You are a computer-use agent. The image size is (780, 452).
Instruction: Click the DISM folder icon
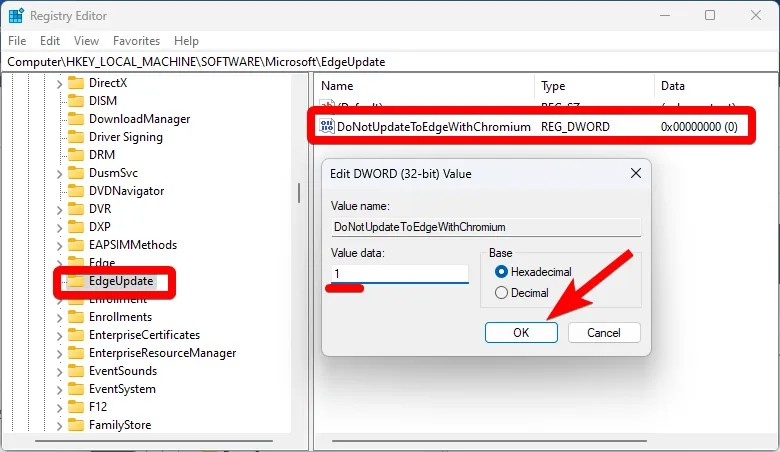pyautogui.click(x=76, y=100)
